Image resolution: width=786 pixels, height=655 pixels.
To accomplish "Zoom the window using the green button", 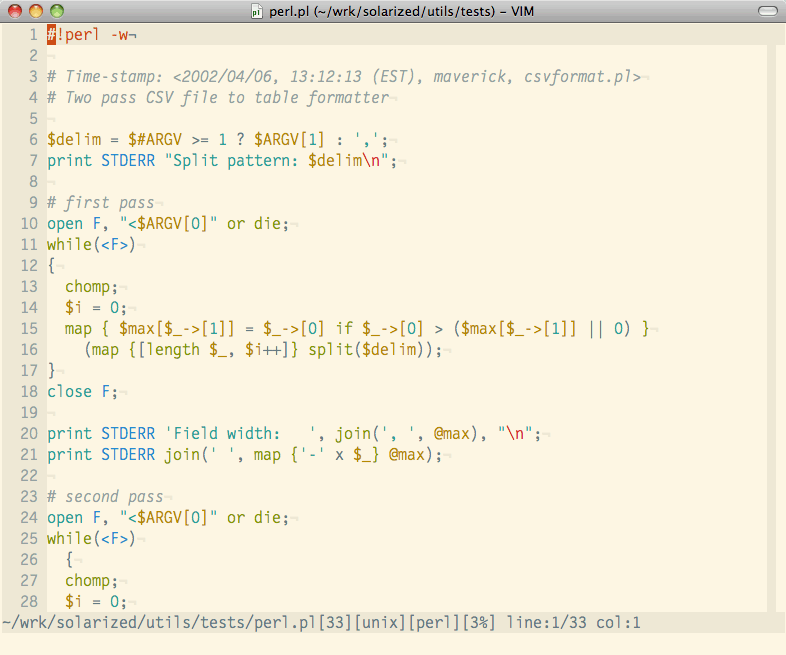I will (x=57, y=11).
